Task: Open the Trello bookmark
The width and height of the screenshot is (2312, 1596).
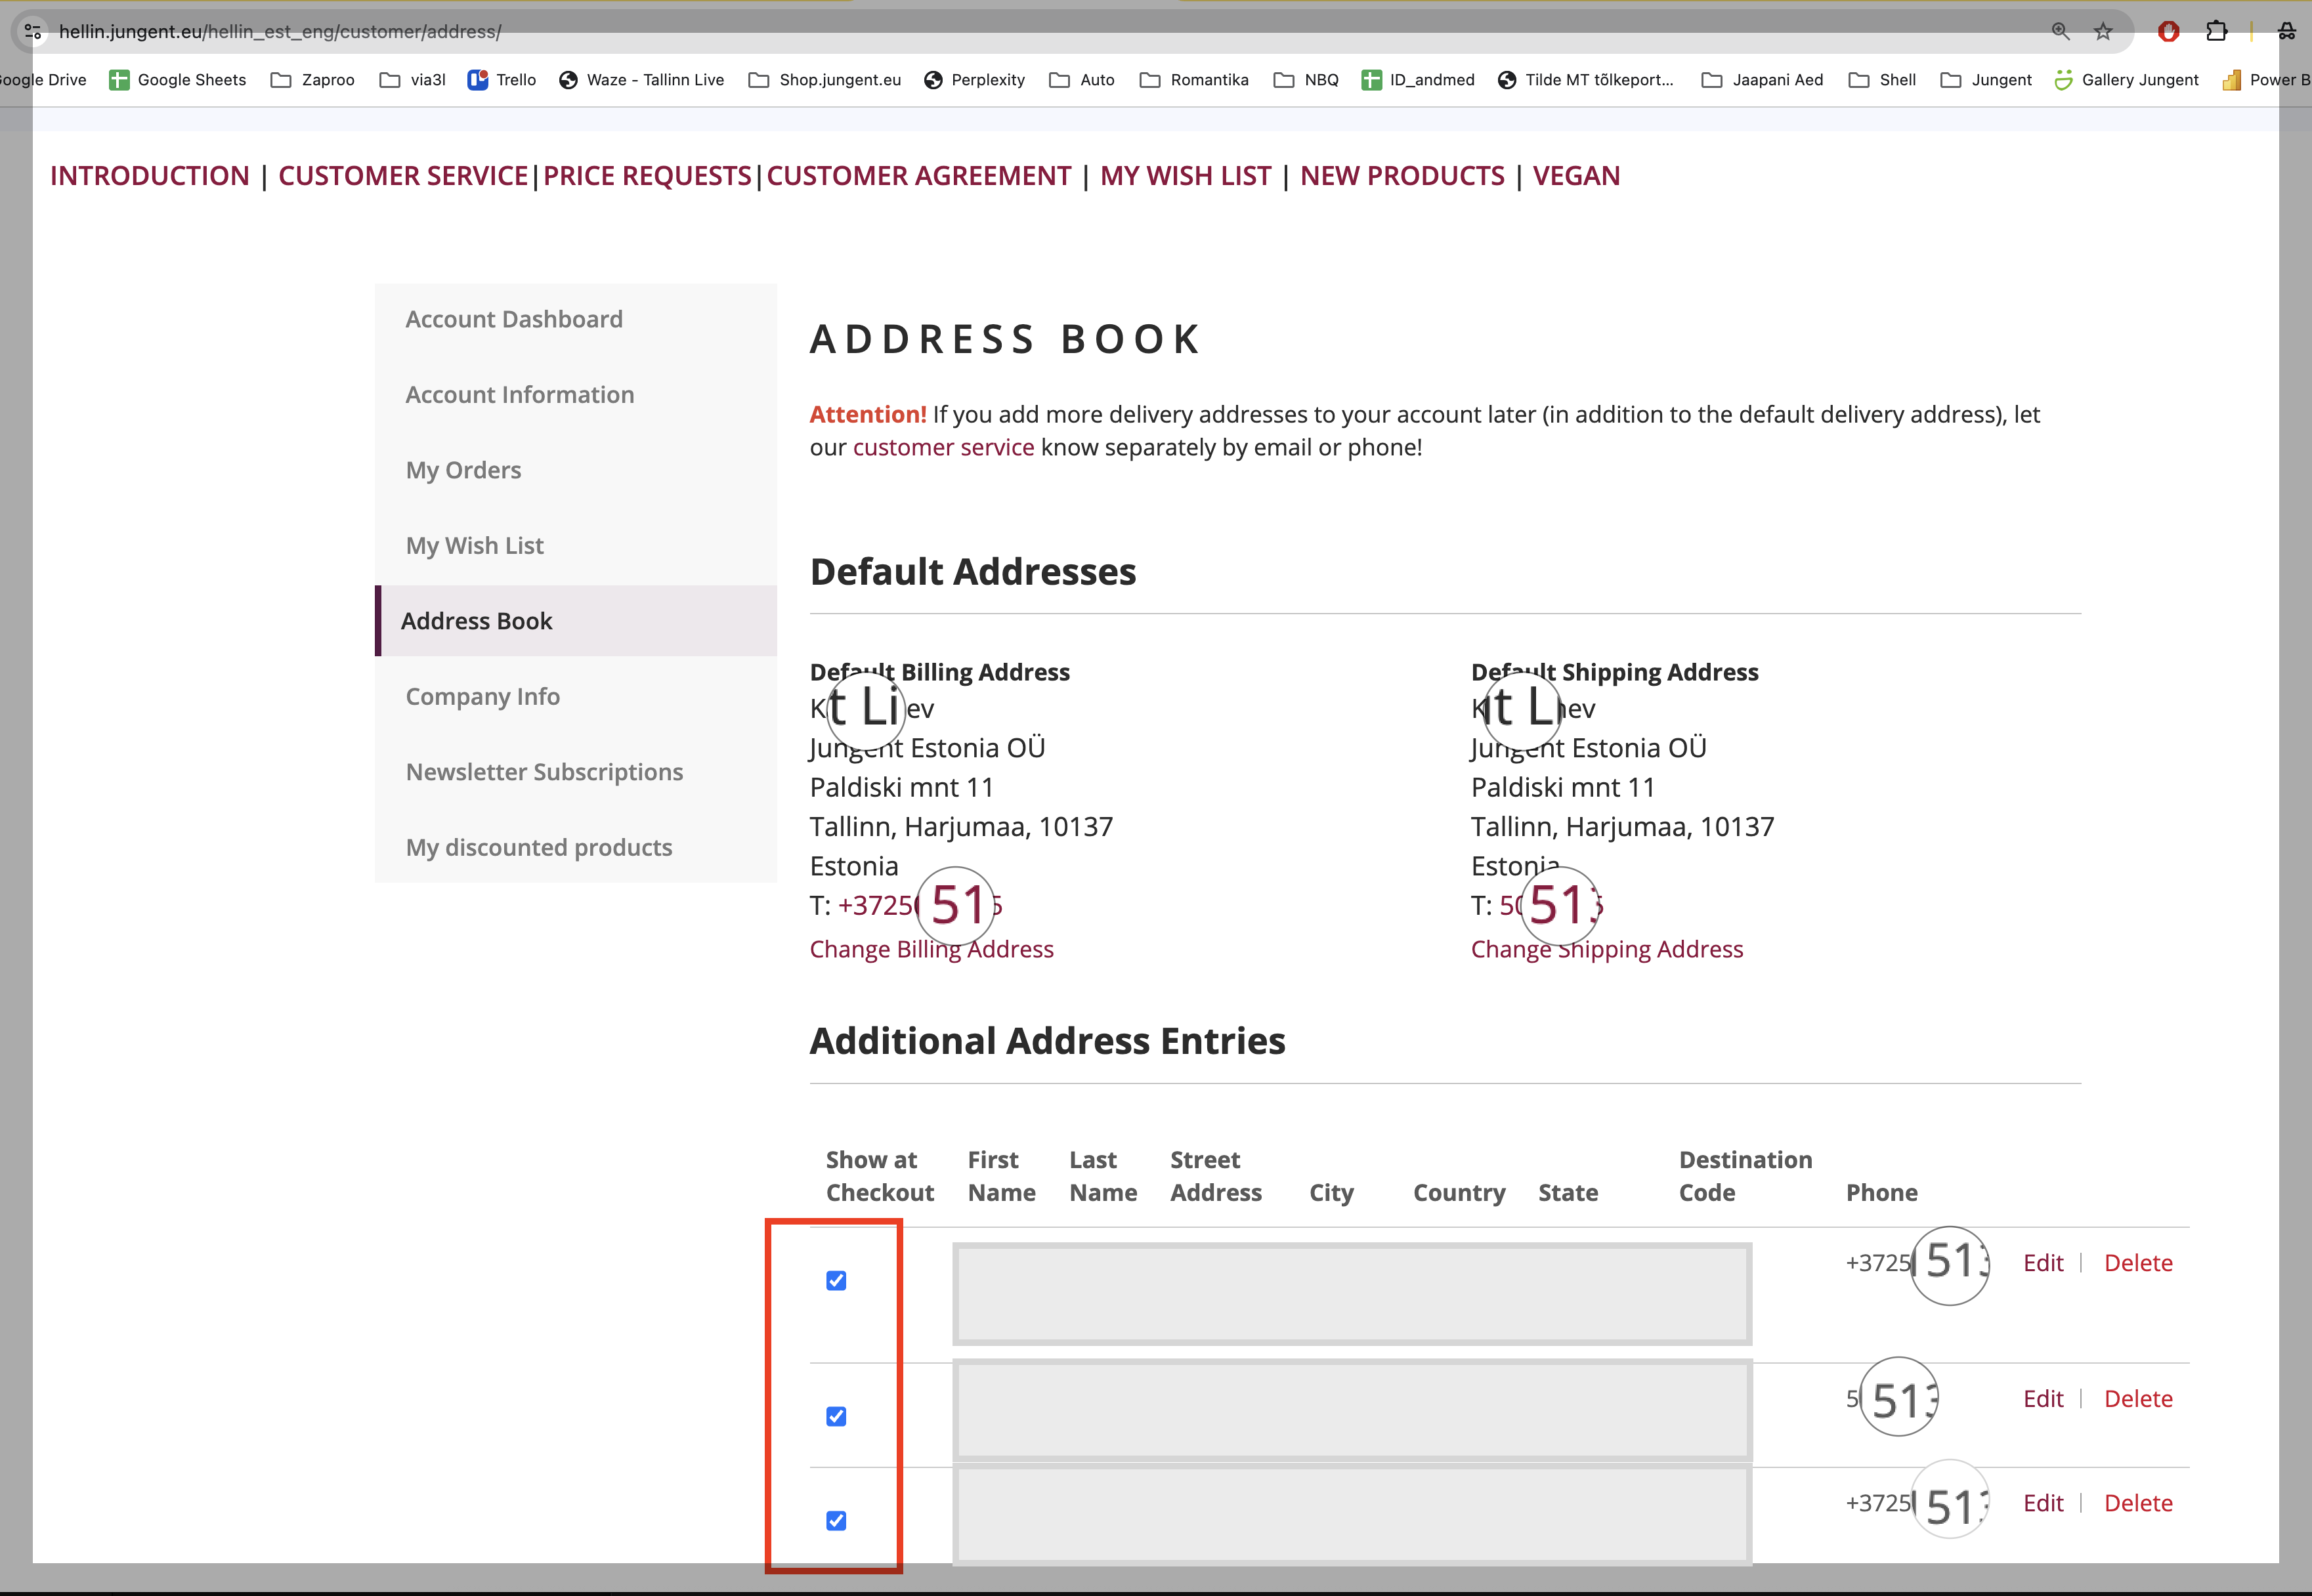Action: 502,80
